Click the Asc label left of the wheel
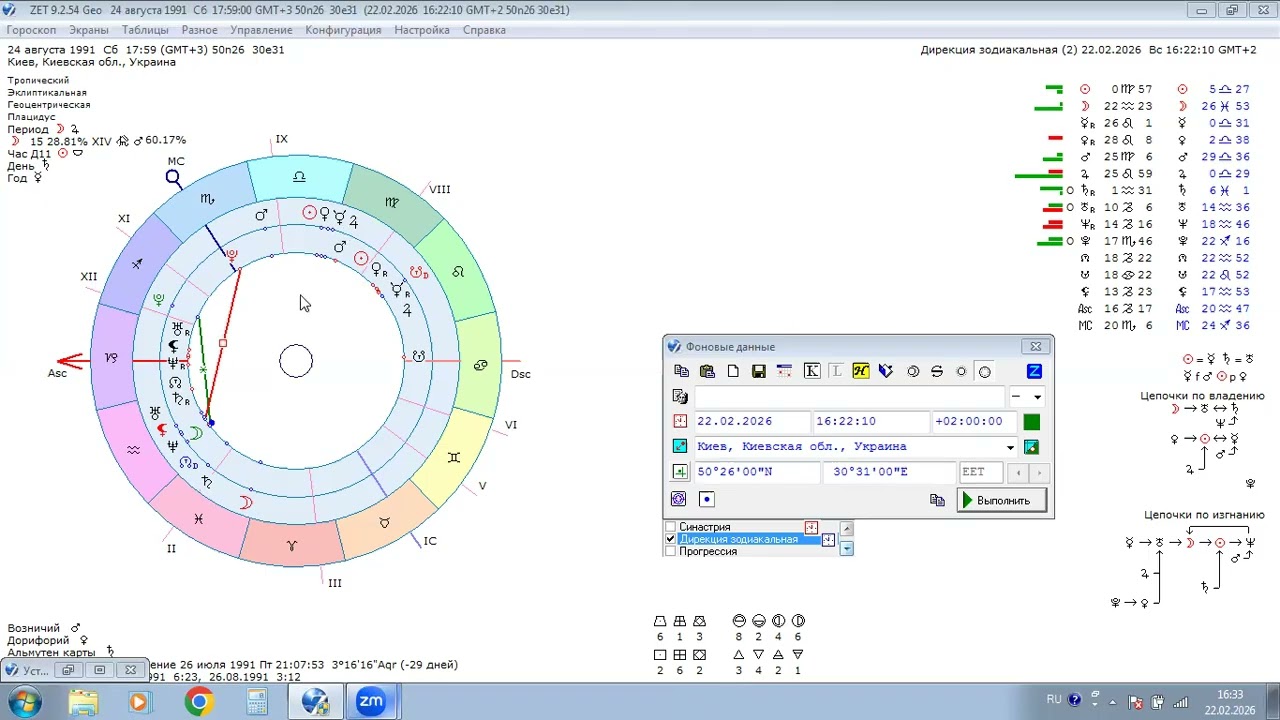The width and height of the screenshot is (1280, 720). point(57,373)
